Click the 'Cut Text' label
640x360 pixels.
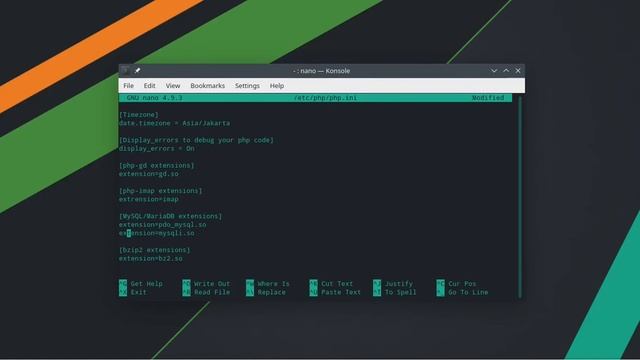pyautogui.click(x=337, y=284)
